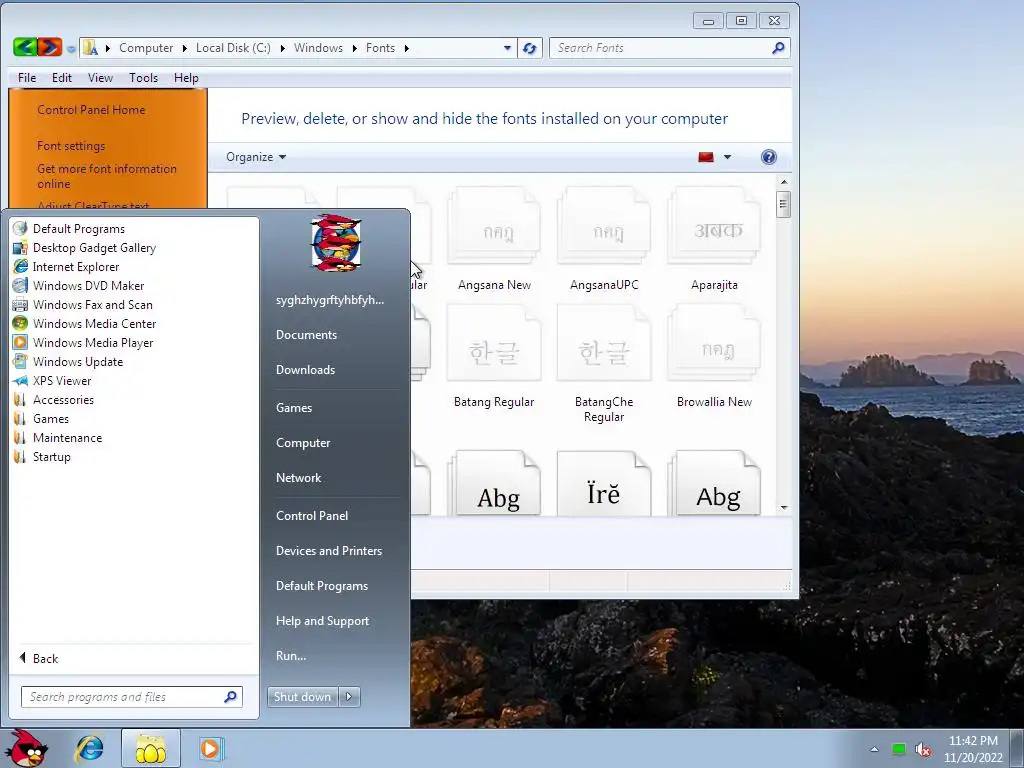This screenshot has width=1024, height=768.
Task: Click the green system tray icon
Action: pos(899,749)
